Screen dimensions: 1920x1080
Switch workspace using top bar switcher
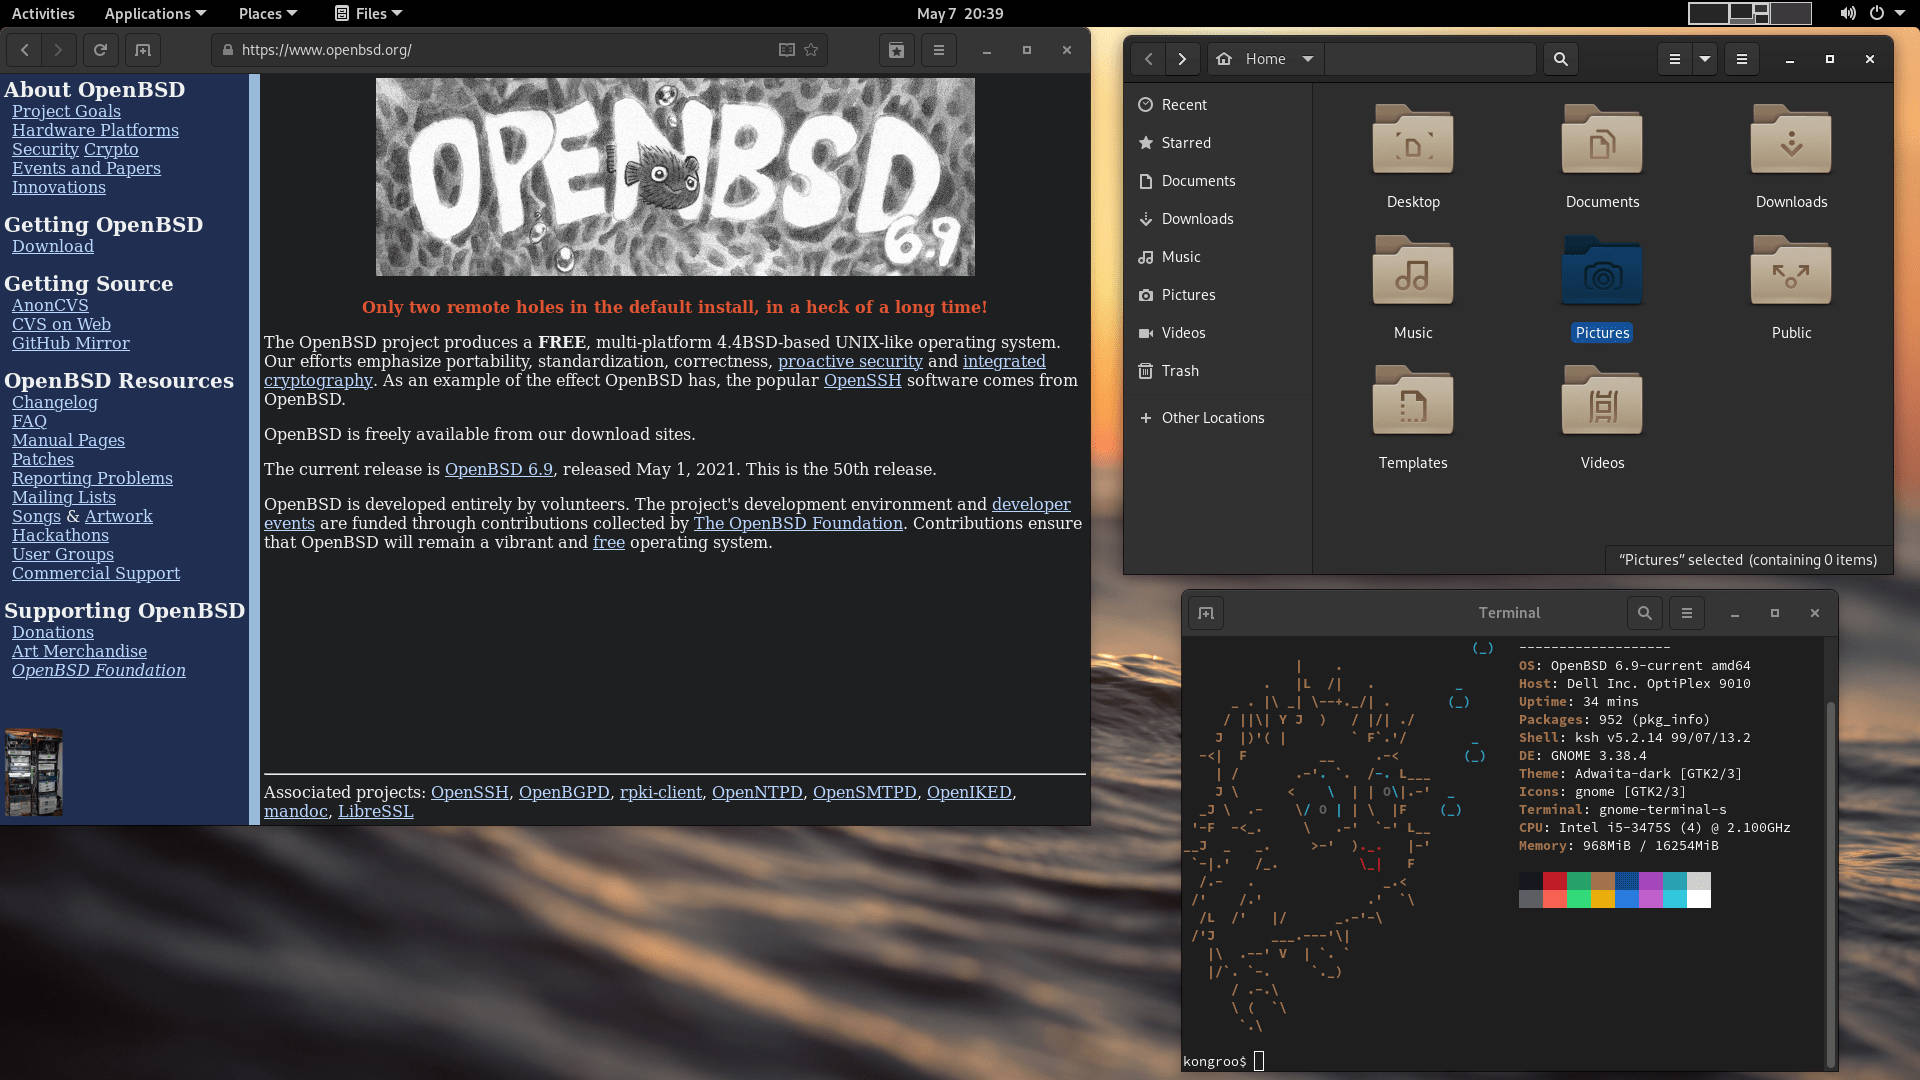(x=1790, y=13)
